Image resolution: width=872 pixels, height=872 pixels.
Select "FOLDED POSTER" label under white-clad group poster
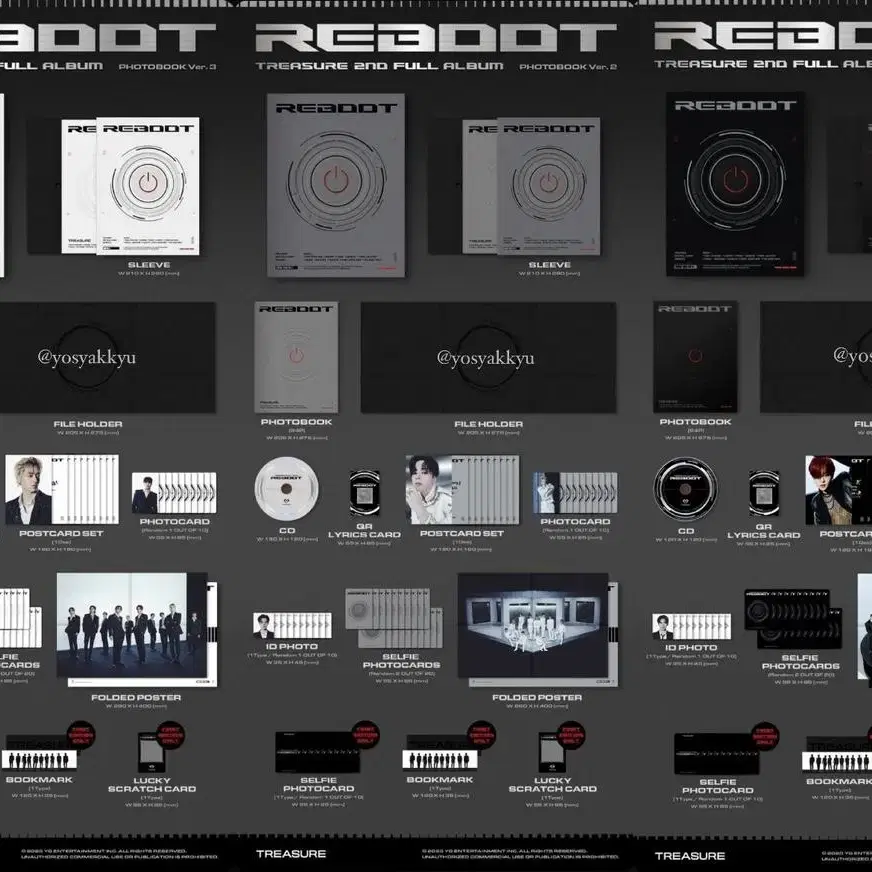click(x=537, y=697)
